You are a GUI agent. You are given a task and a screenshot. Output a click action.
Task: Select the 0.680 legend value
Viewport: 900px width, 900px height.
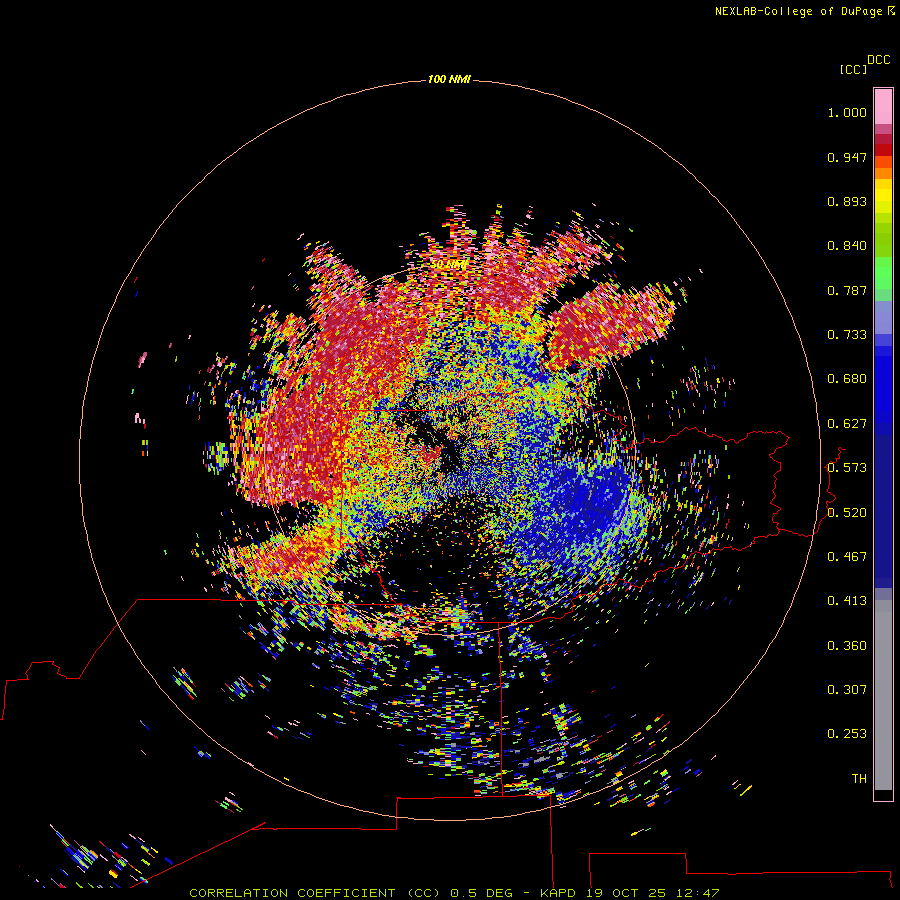pyautogui.click(x=847, y=379)
